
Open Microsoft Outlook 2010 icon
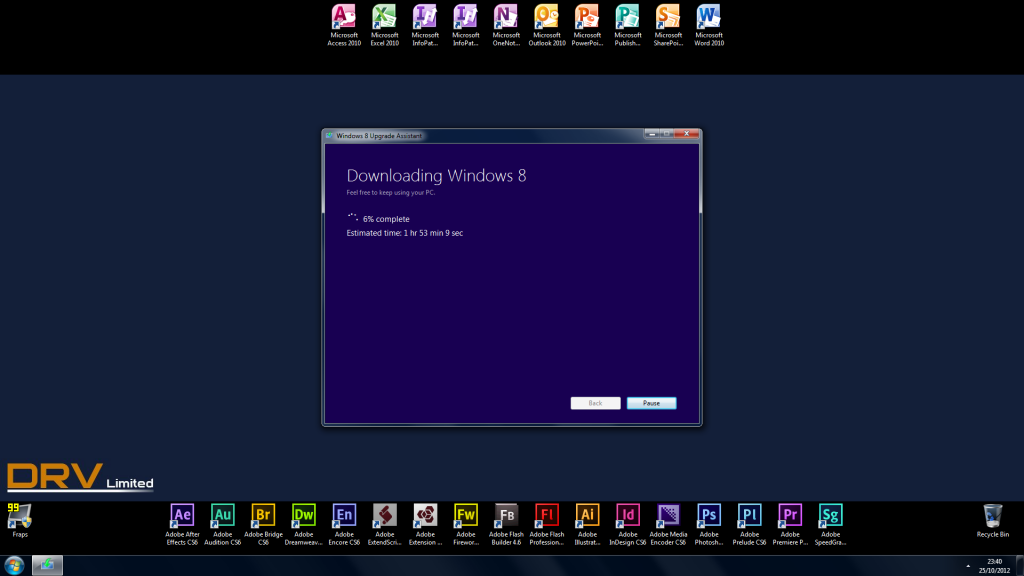[x=547, y=18]
